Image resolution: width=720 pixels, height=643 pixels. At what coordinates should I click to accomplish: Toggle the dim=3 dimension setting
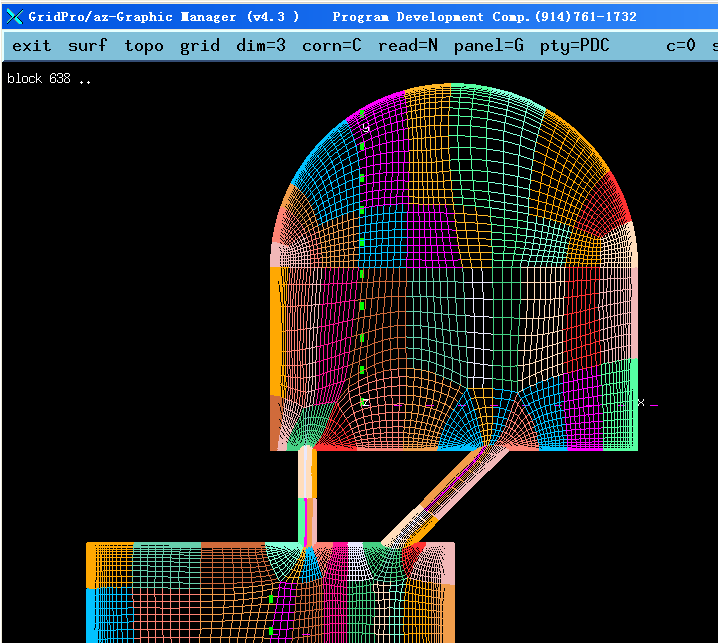pyautogui.click(x=261, y=46)
